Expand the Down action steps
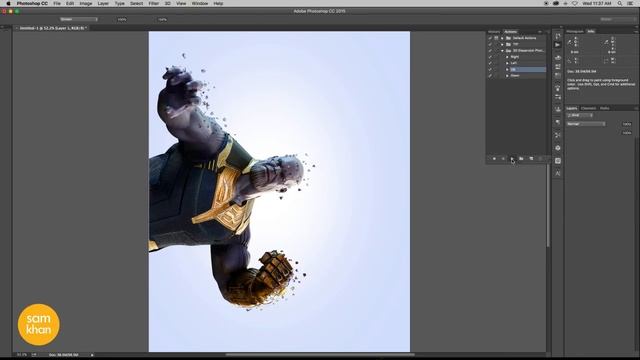The width and height of the screenshot is (640, 360). click(507, 76)
